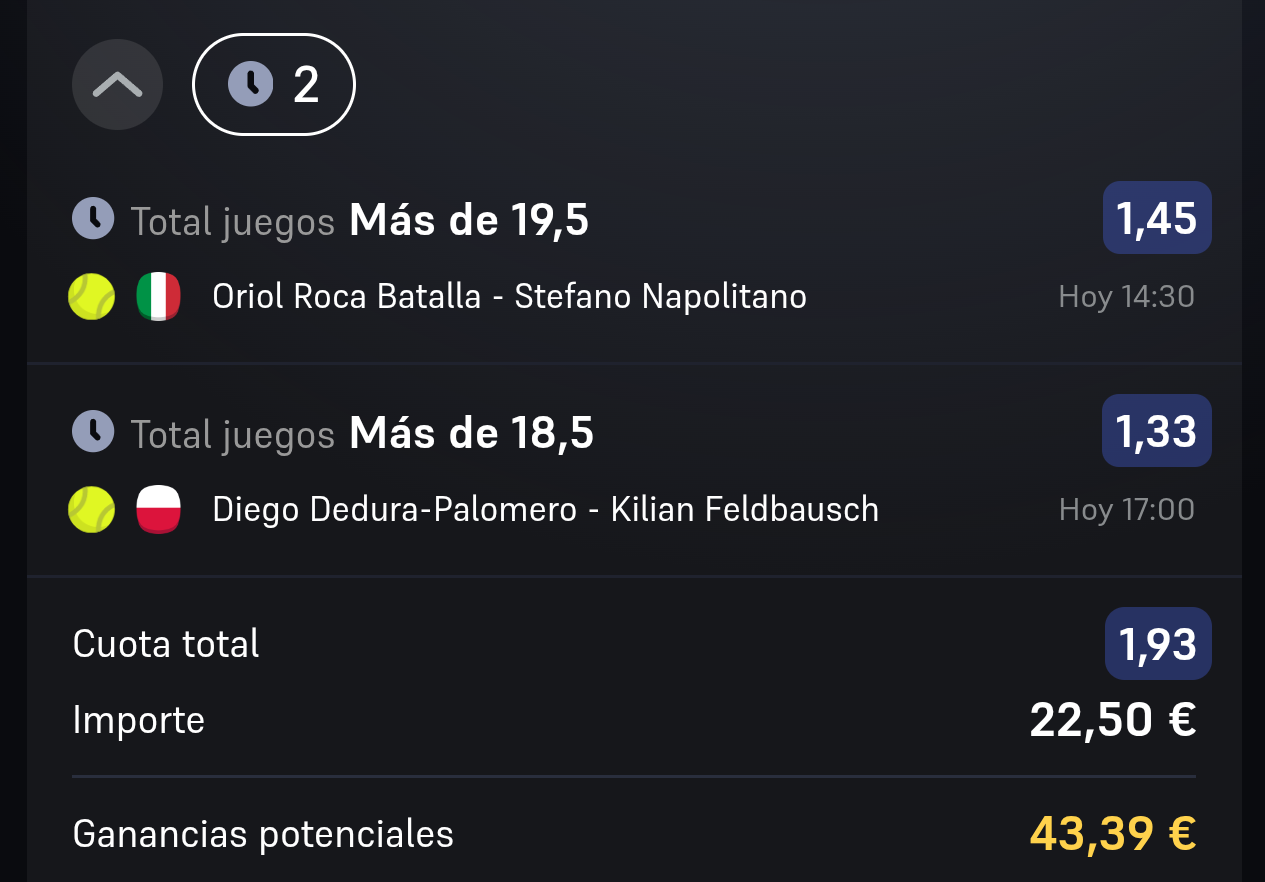
Task: Click the Importe amount 22,50 €
Action: coord(1113,720)
